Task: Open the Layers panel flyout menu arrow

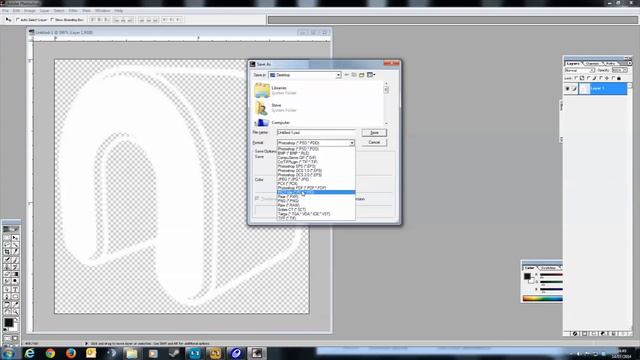Action: pyautogui.click(x=630, y=63)
